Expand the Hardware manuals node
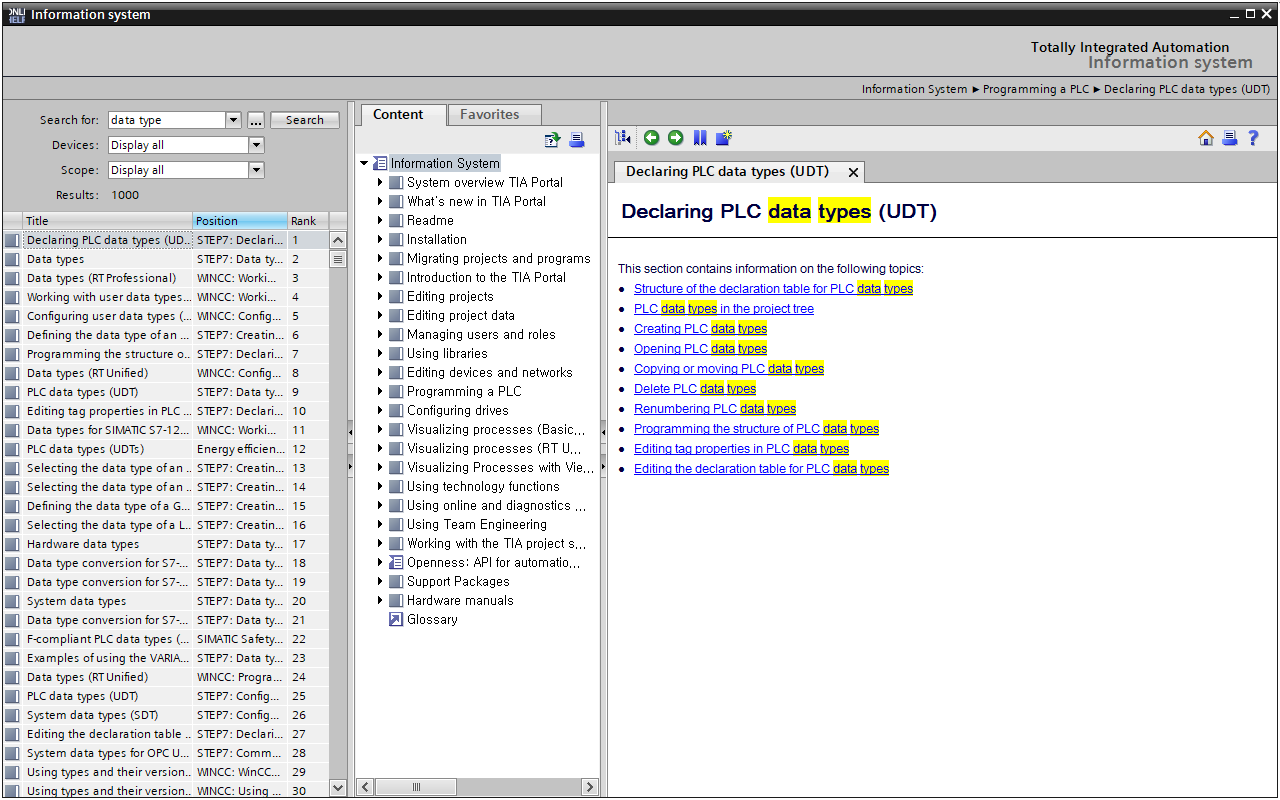1280x800 pixels. [x=380, y=600]
